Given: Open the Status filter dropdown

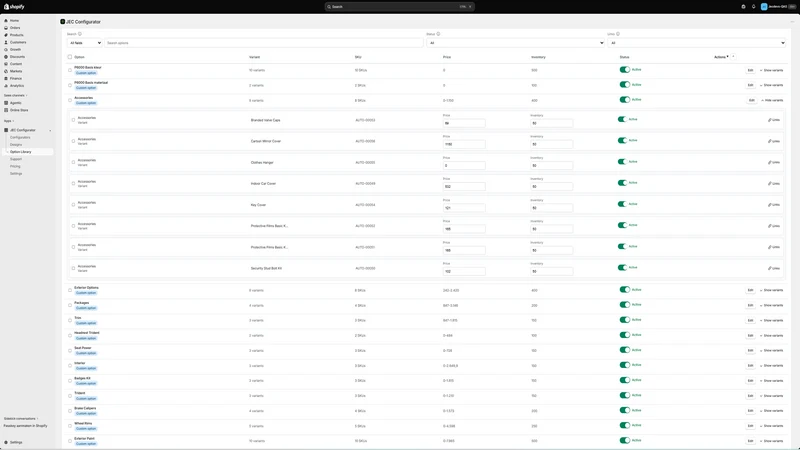Looking at the screenshot, I should [x=515, y=43].
